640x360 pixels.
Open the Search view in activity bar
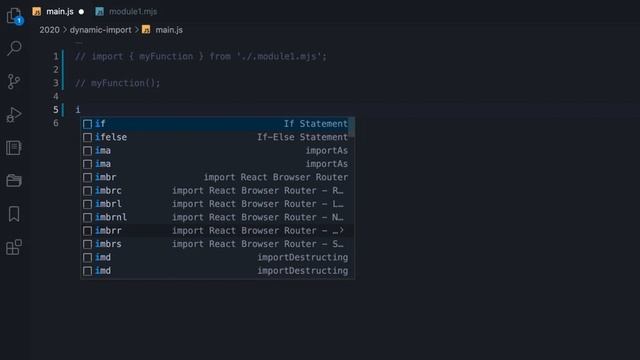coord(14,48)
